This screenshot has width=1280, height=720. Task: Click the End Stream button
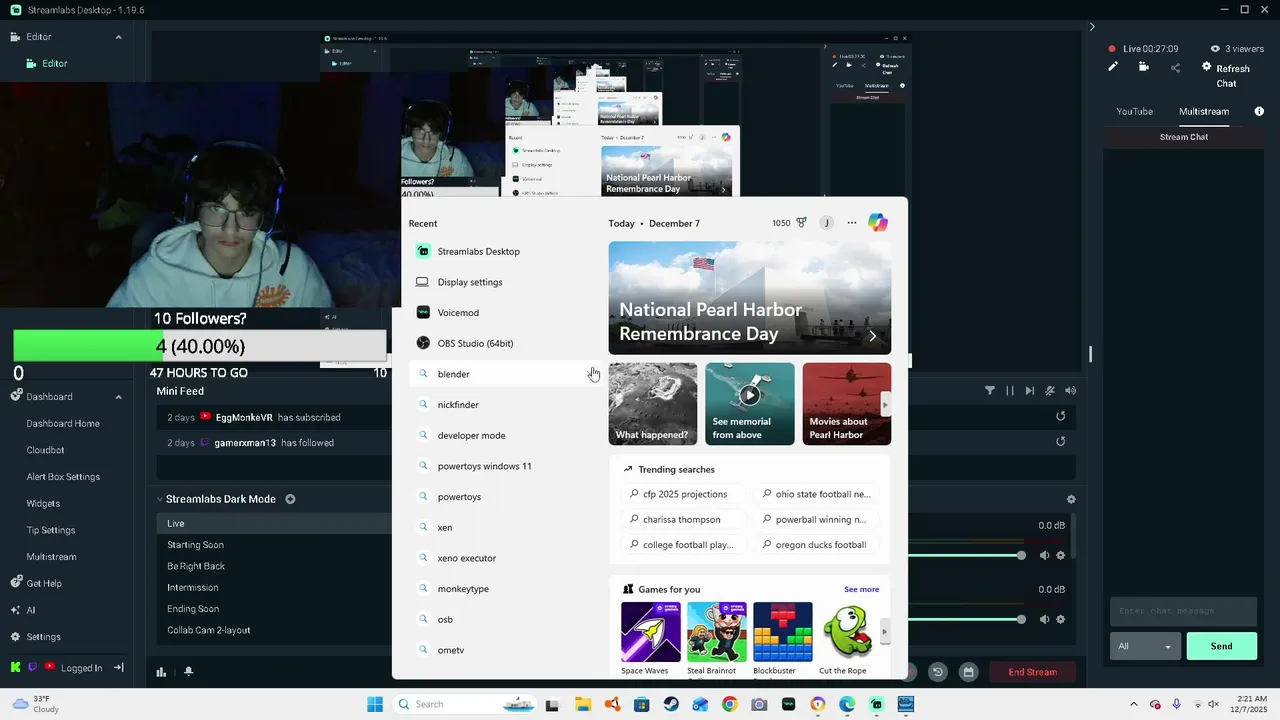pos(1032,672)
